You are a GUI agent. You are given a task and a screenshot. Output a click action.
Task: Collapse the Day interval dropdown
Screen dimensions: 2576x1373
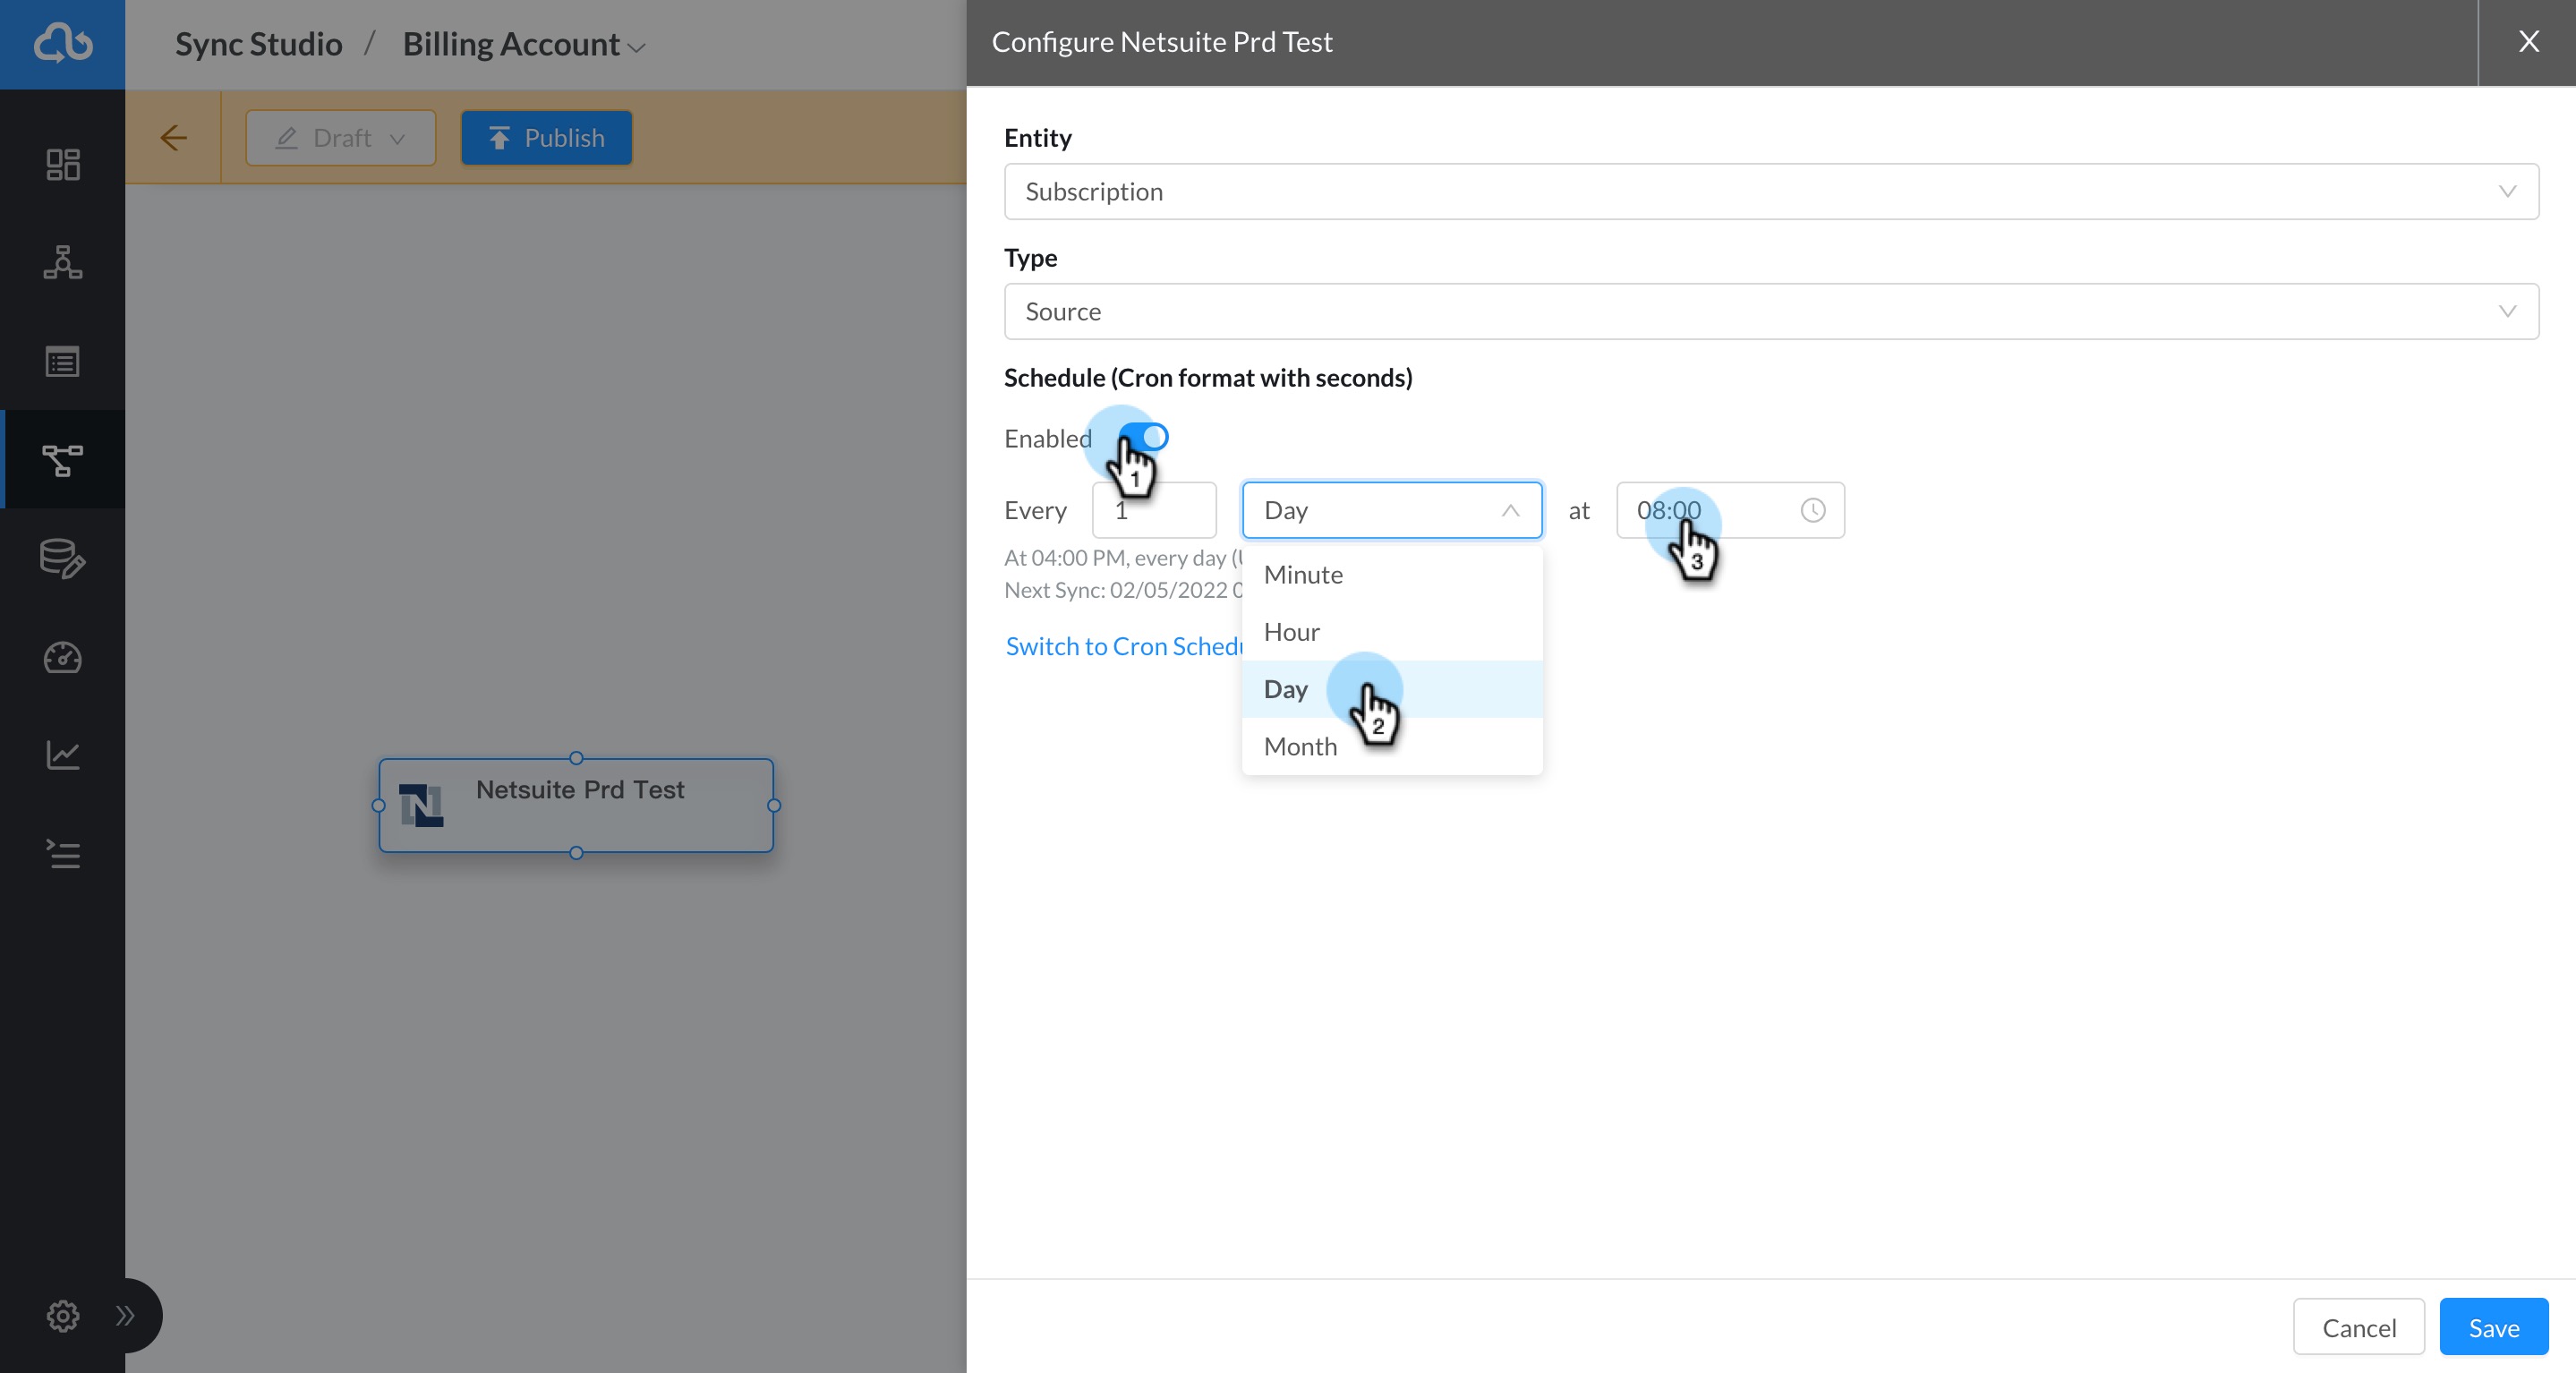point(1392,510)
